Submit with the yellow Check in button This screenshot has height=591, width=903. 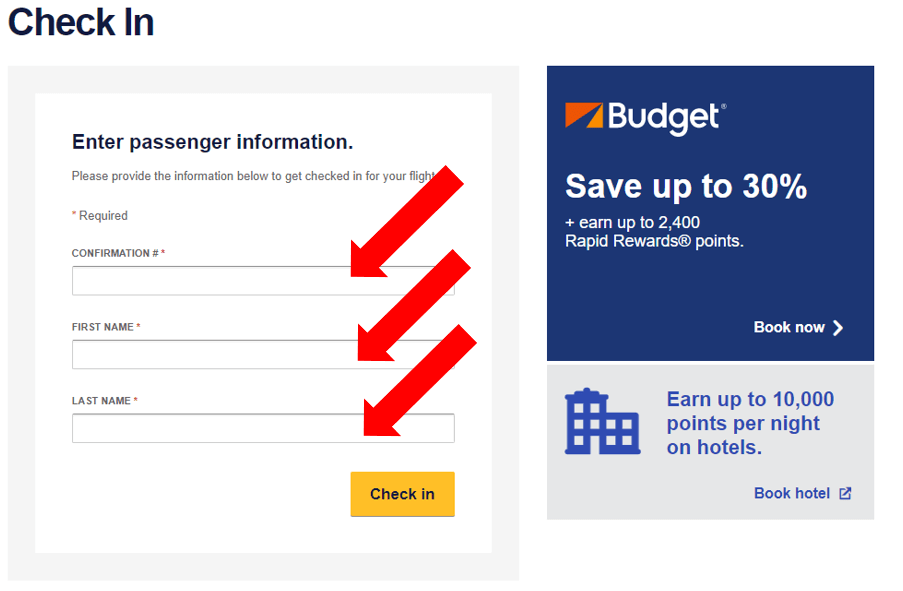point(403,494)
